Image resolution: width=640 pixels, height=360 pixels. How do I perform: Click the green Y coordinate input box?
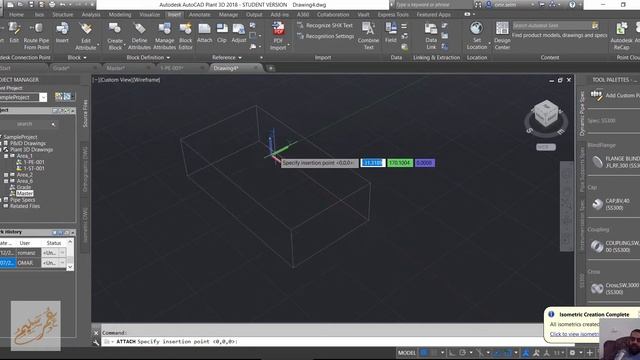400,163
